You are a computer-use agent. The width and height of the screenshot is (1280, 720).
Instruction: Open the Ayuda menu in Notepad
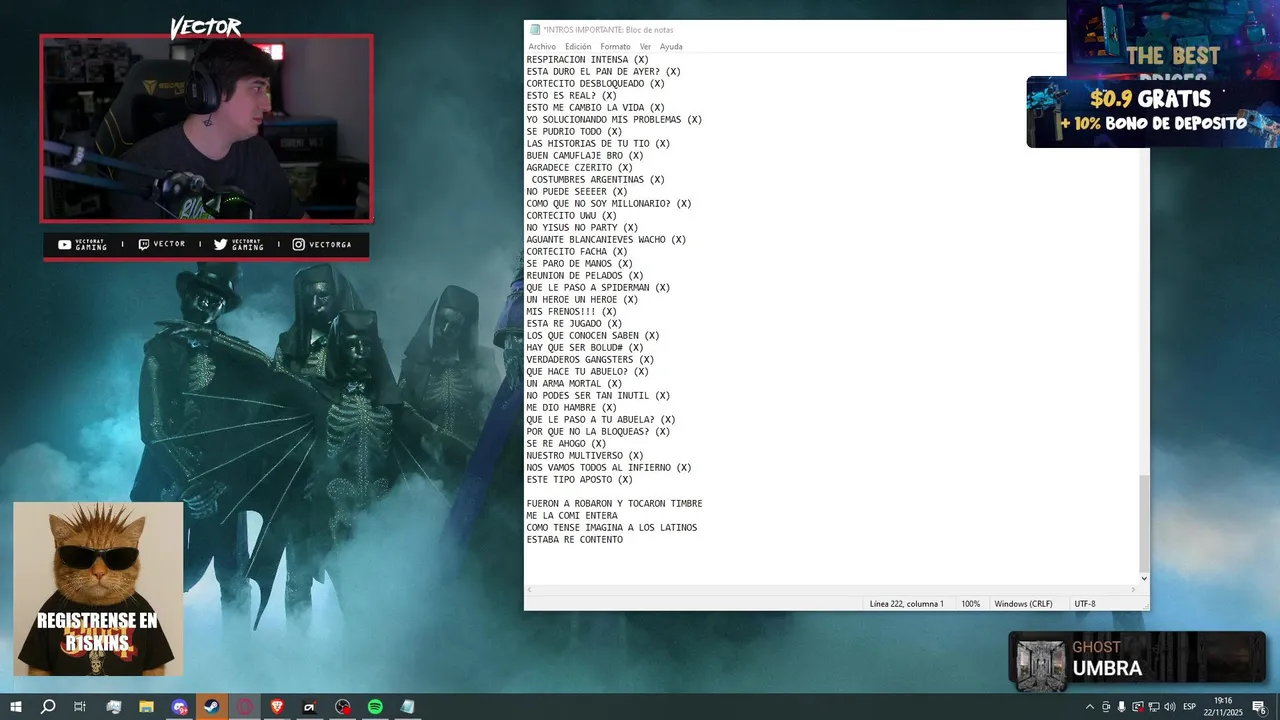tap(671, 47)
